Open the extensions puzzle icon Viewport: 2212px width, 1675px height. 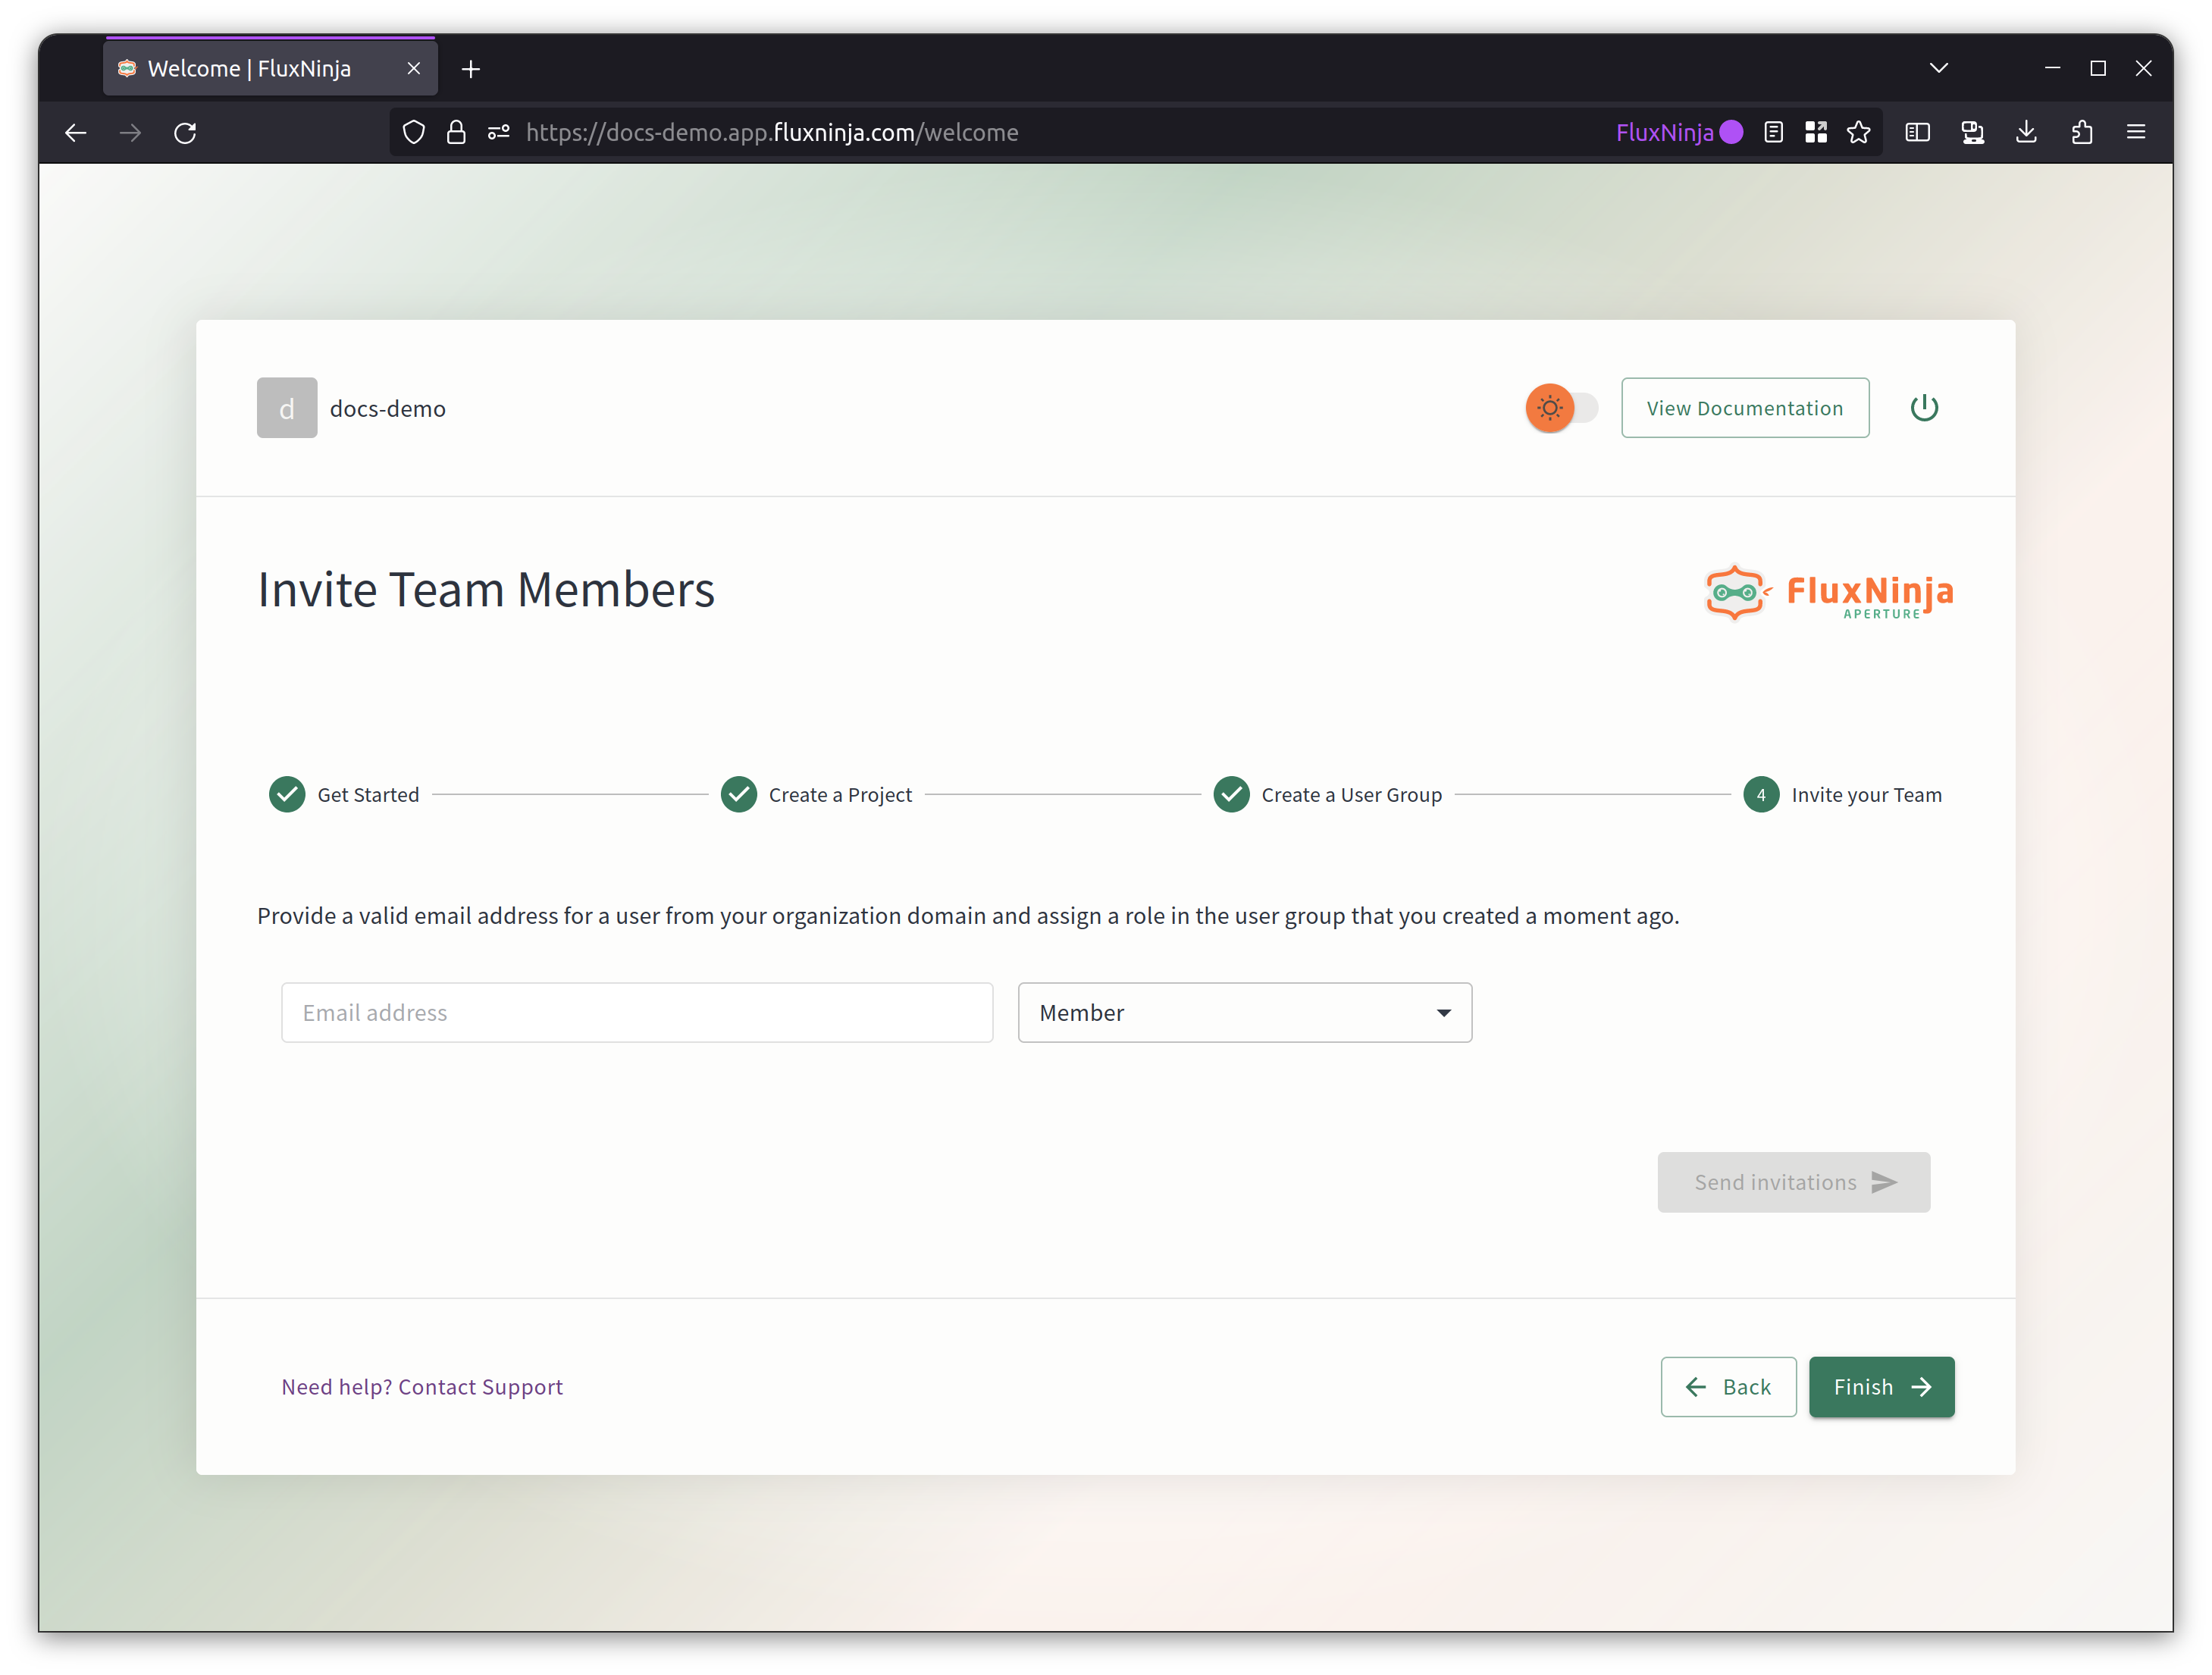2082,132
